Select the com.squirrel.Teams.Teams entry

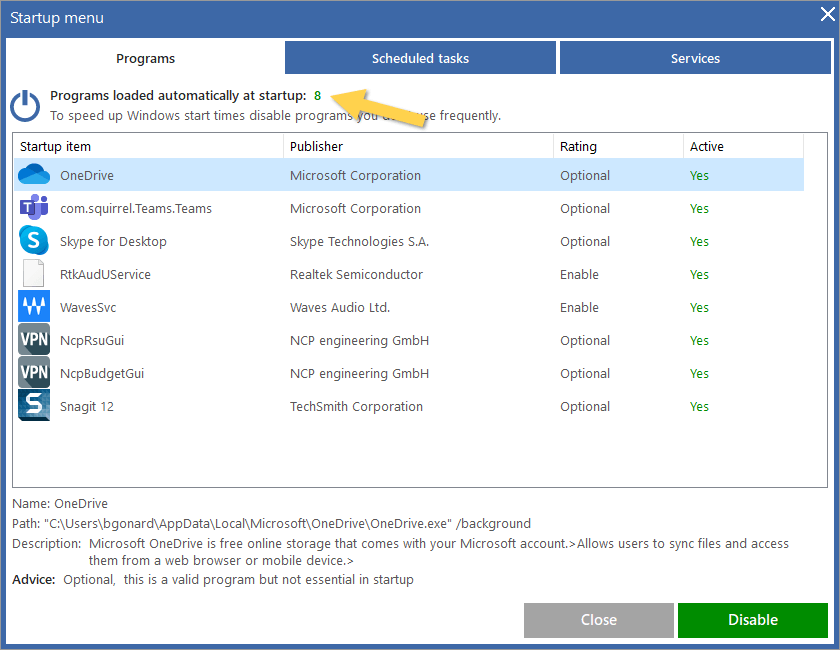point(136,208)
